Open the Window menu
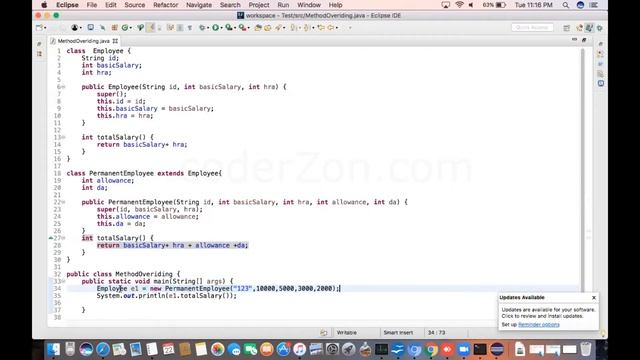The height and width of the screenshot is (360, 640). click(309, 5)
